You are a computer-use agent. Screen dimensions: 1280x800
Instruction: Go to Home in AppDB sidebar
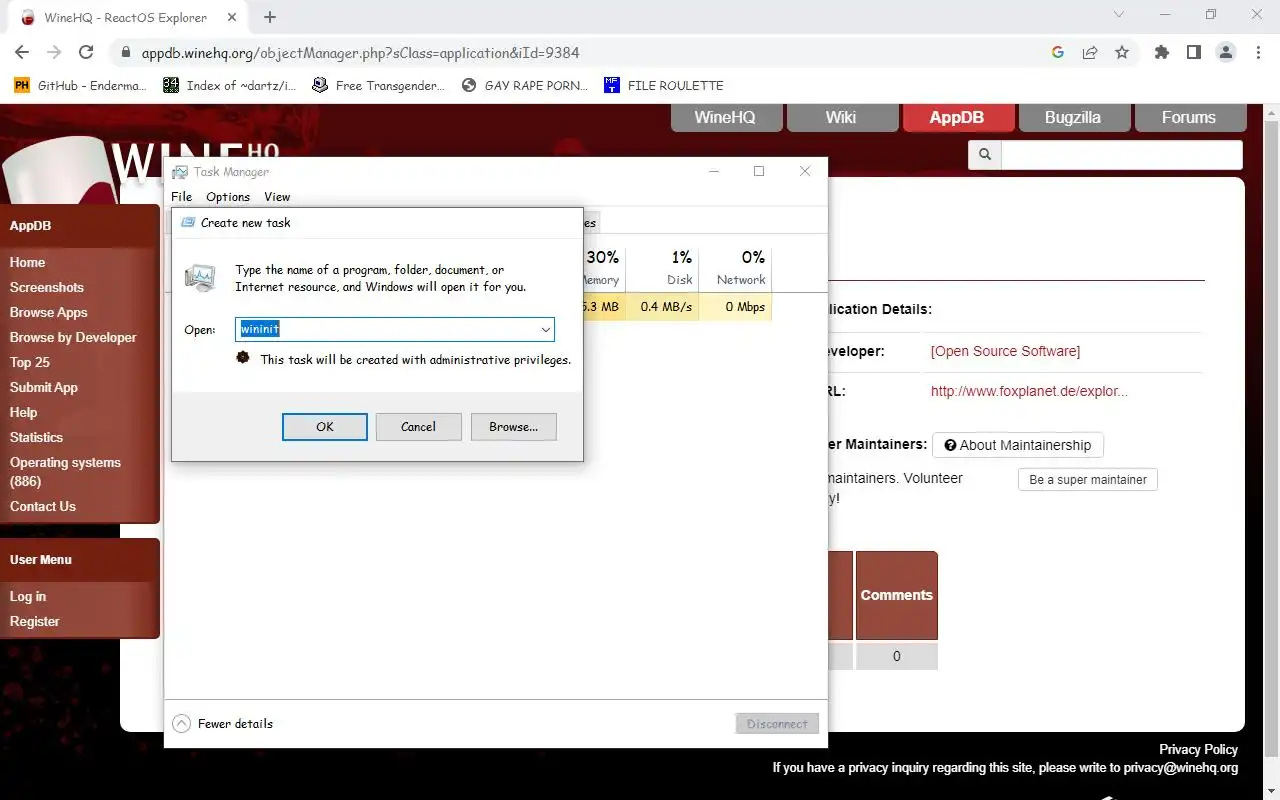click(27, 262)
